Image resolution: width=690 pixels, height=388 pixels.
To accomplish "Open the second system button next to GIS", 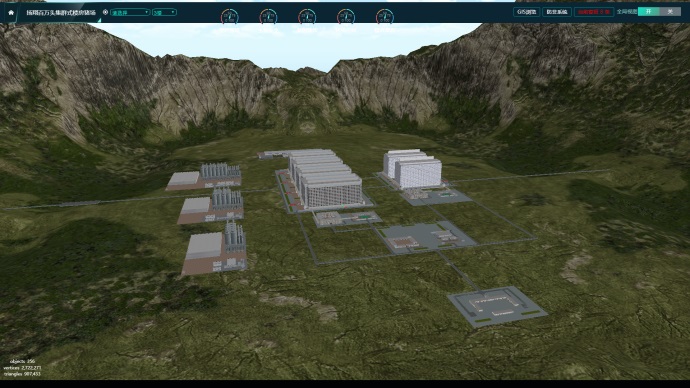I will tap(557, 12).
